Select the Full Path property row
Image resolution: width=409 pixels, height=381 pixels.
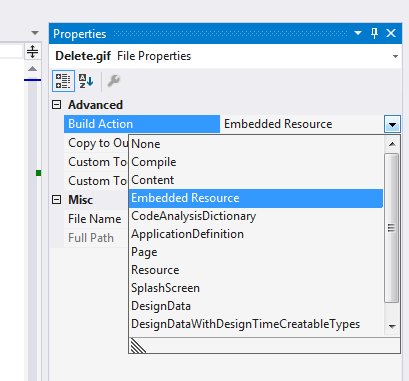coord(96,238)
